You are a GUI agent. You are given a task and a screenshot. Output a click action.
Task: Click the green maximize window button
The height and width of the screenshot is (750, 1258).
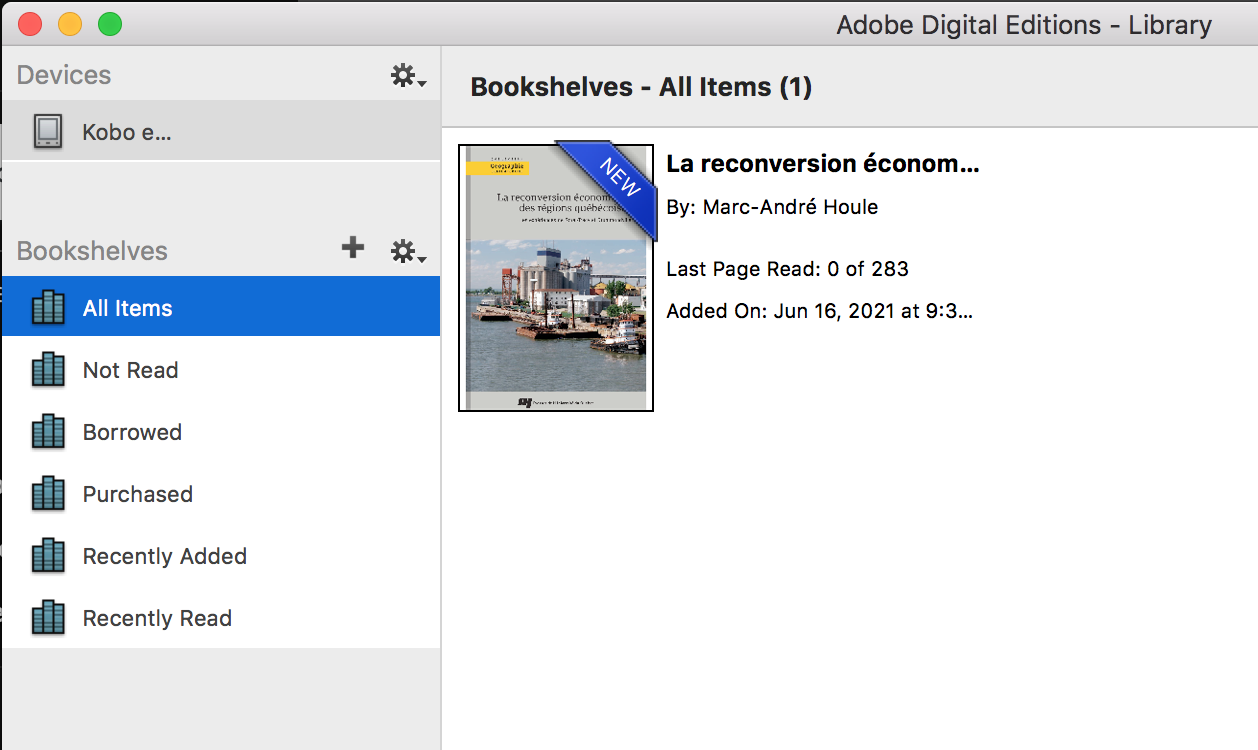tap(110, 24)
